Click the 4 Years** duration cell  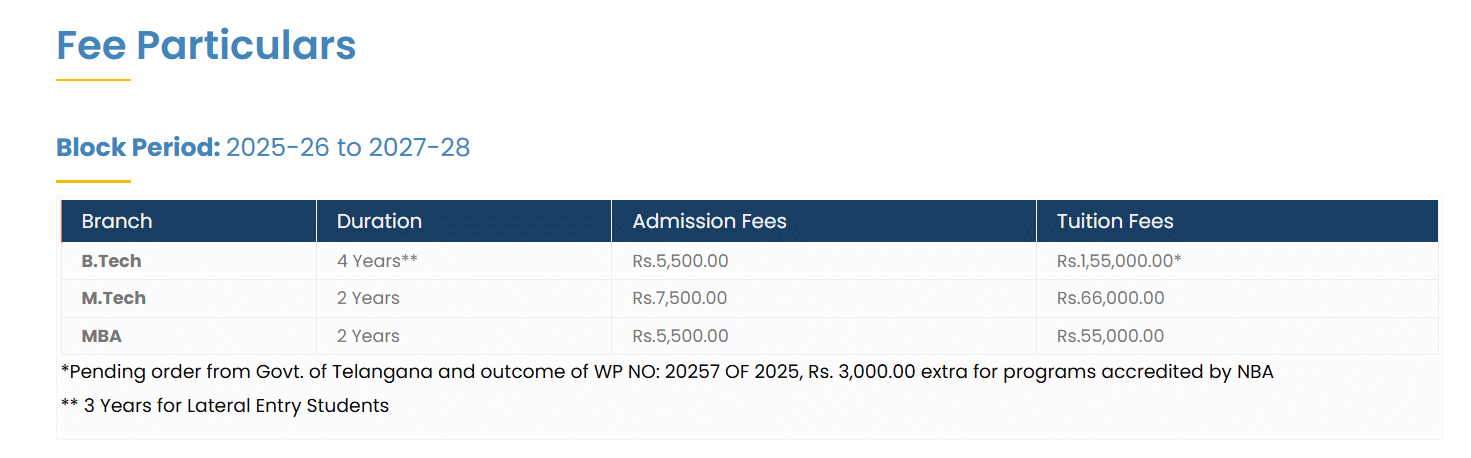click(377, 261)
